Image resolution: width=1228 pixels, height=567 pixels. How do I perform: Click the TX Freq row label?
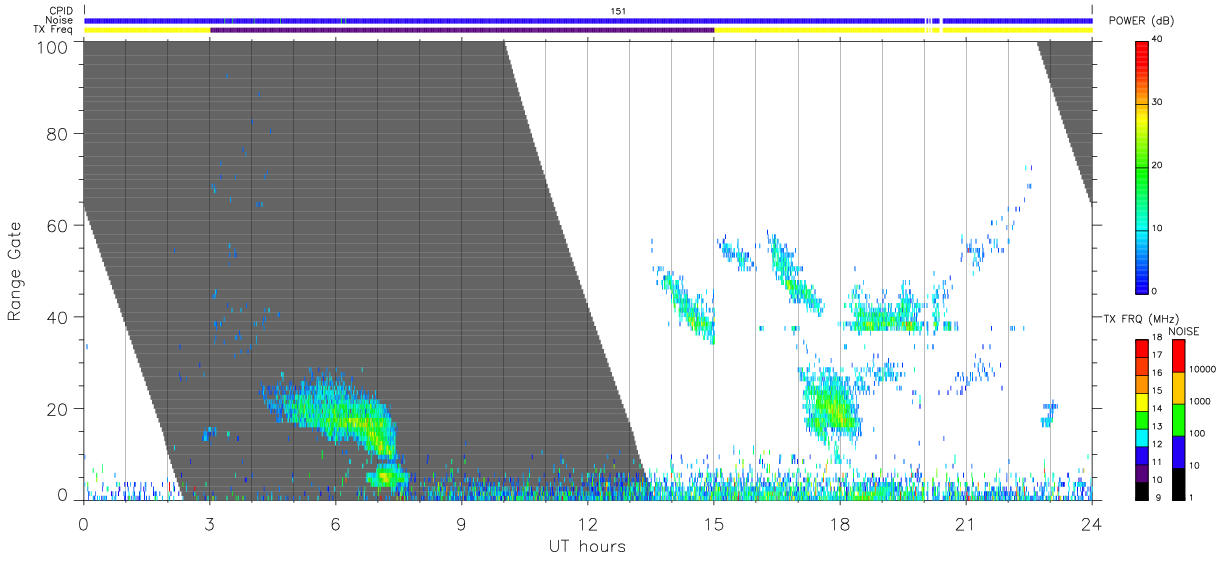(x=53, y=30)
